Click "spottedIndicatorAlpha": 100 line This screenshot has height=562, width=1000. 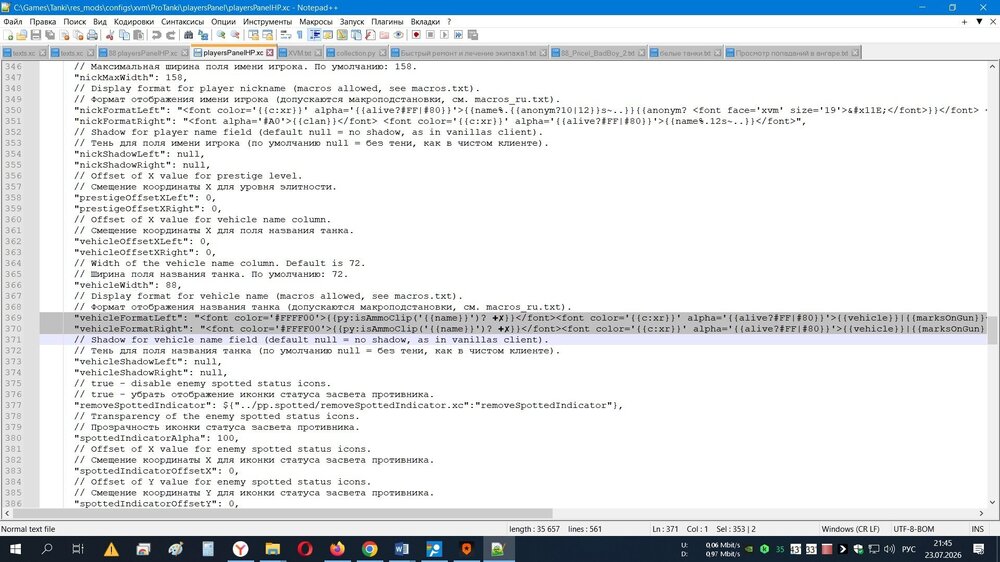[x=156, y=438]
